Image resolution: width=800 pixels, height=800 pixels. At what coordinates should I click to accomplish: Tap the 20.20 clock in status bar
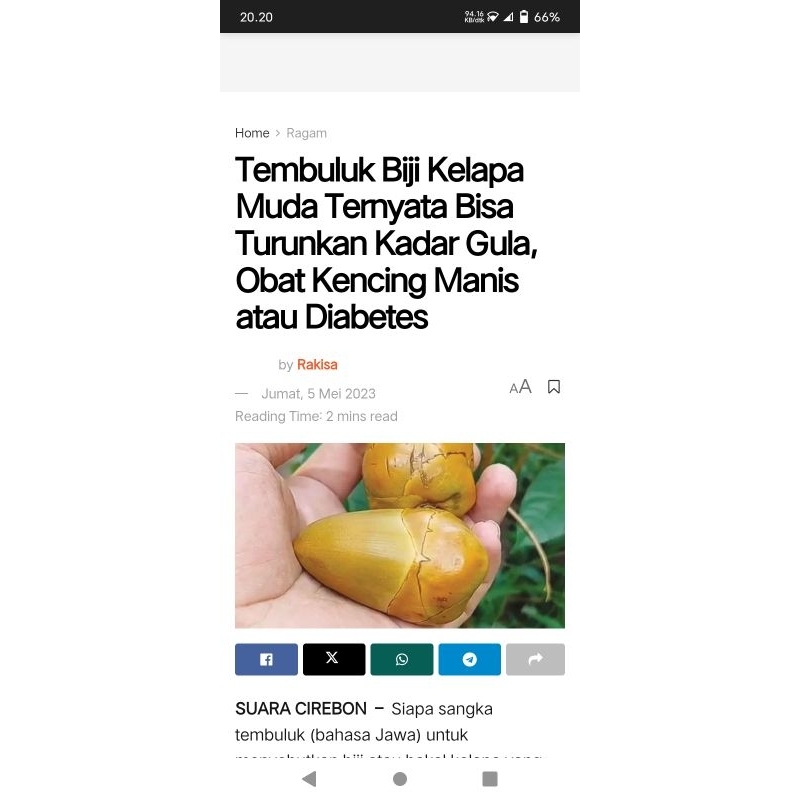(x=256, y=17)
